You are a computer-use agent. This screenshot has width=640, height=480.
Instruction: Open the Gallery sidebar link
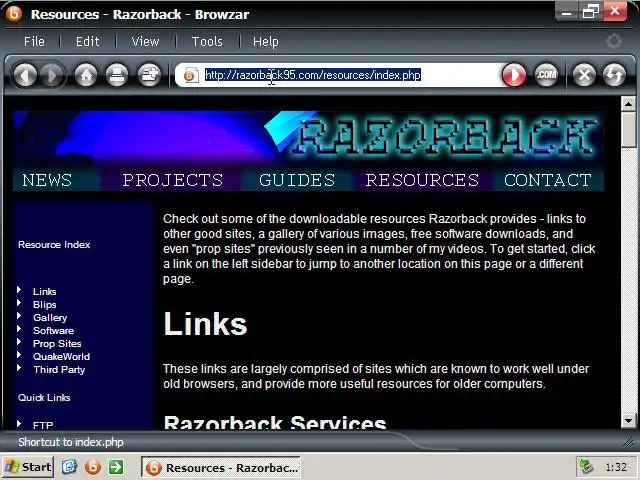(x=50, y=318)
